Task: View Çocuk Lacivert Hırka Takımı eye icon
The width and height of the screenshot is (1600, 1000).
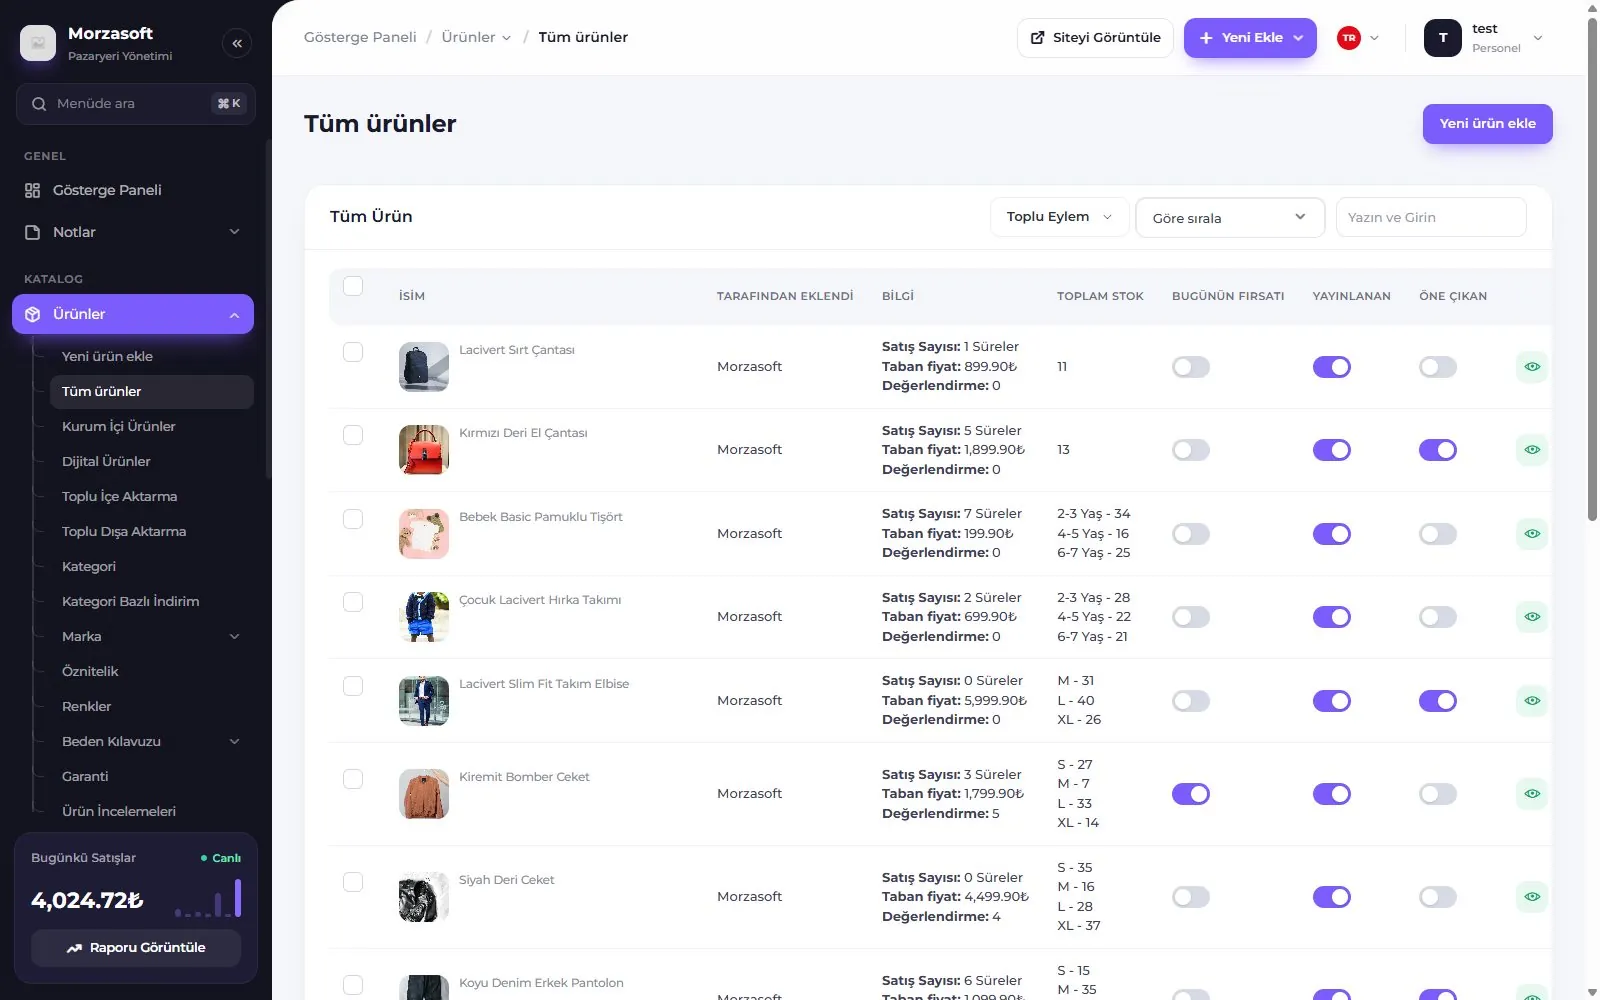Action: (x=1532, y=617)
